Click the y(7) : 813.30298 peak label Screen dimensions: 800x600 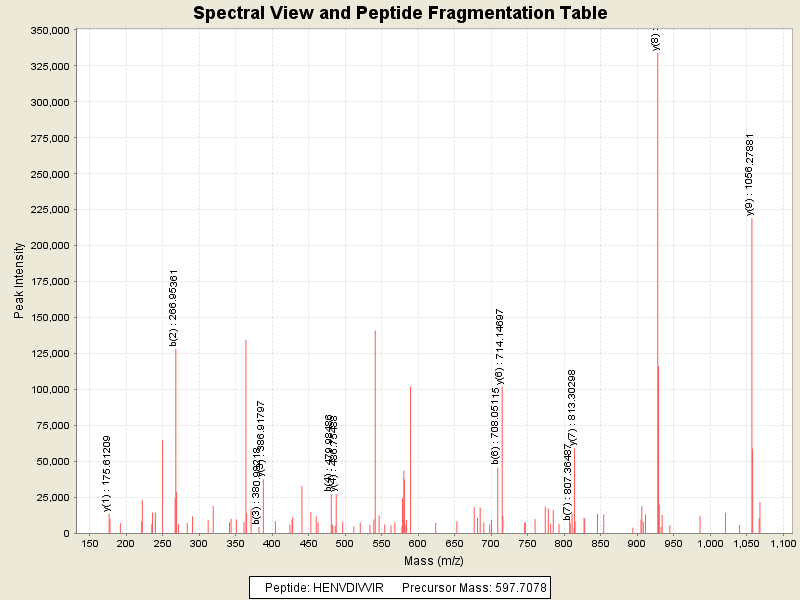click(x=572, y=406)
